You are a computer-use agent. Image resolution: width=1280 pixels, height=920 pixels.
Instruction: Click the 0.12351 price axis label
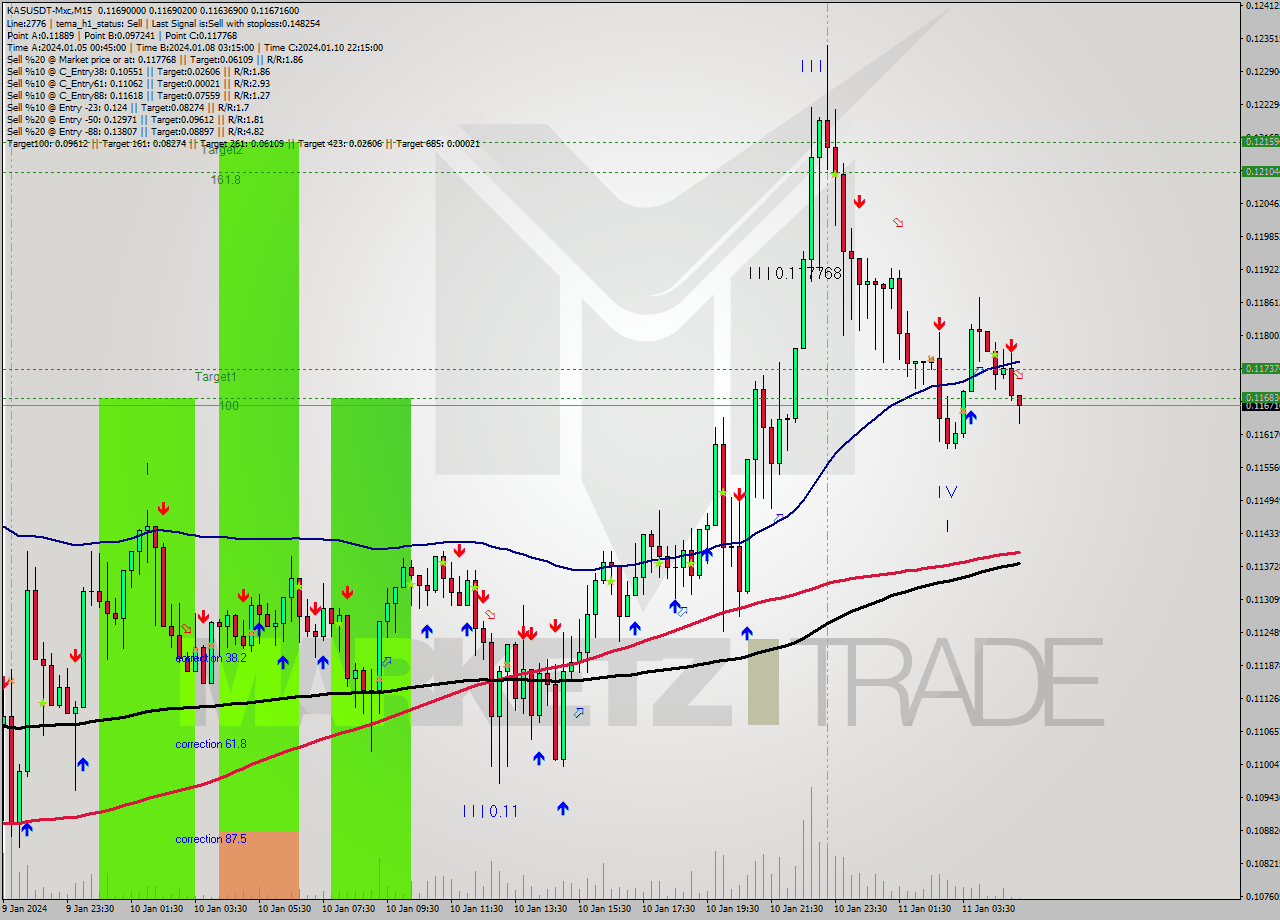(1261, 39)
